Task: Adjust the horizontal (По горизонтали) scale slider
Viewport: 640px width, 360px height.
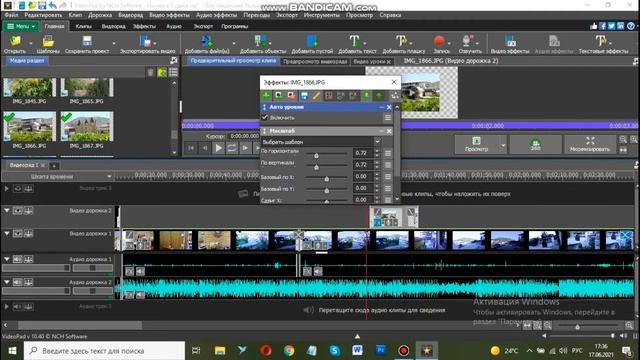Action: [326, 154]
